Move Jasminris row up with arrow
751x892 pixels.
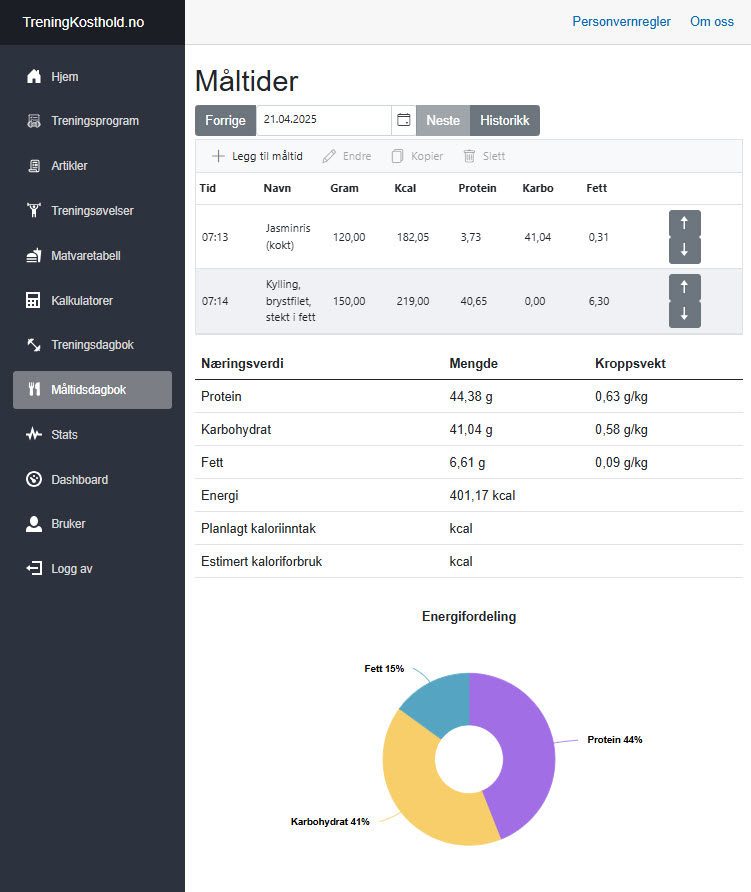pos(684,223)
